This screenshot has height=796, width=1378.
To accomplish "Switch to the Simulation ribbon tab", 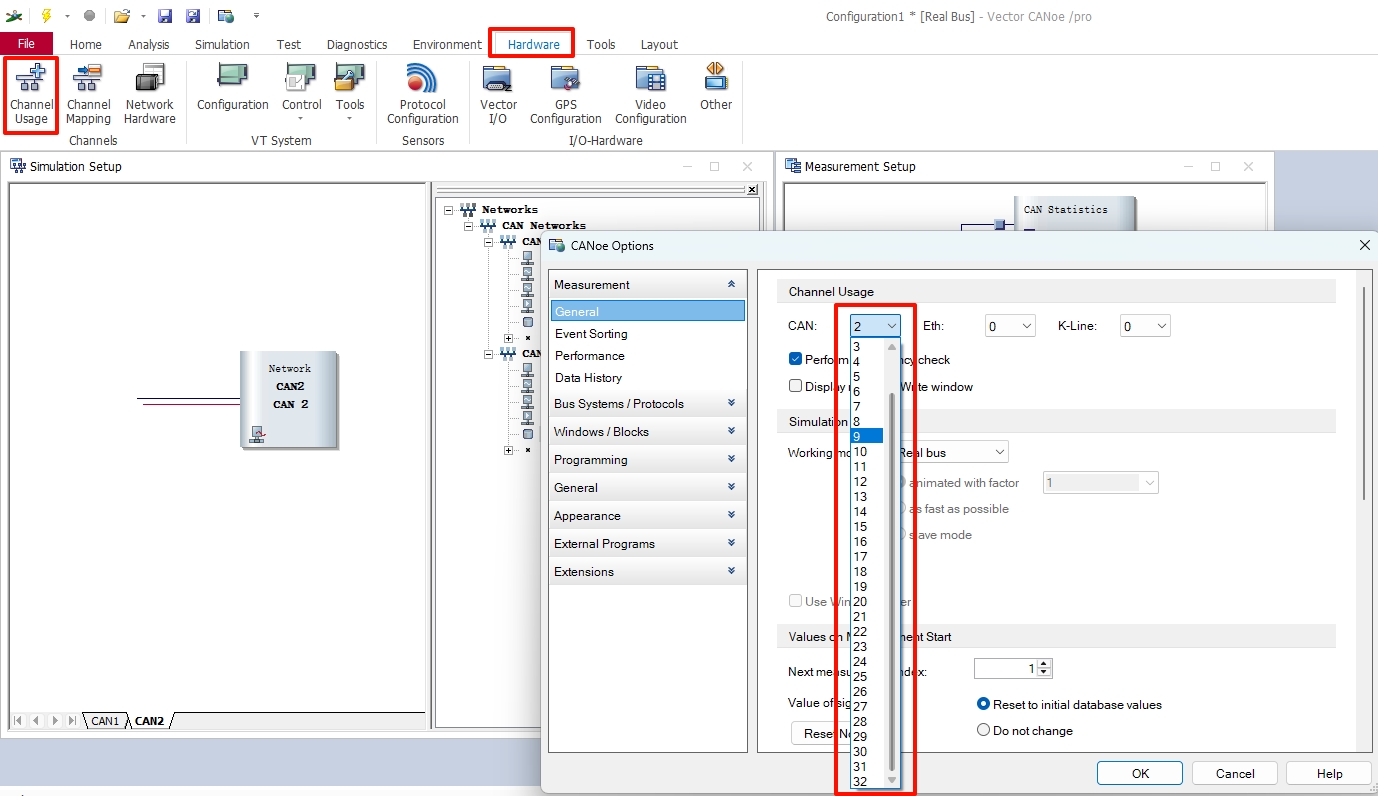I will [x=222, y=44].
